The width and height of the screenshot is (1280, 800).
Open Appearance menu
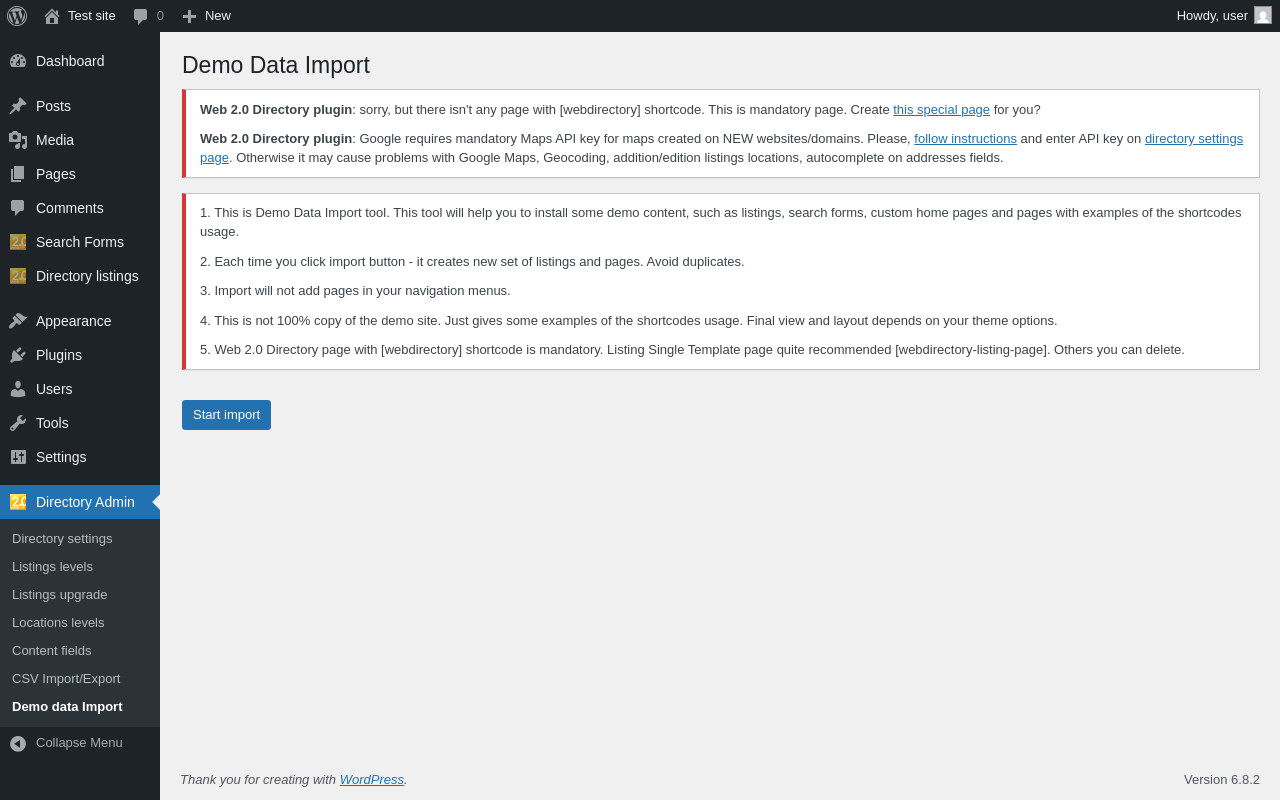tap(74, 321)
